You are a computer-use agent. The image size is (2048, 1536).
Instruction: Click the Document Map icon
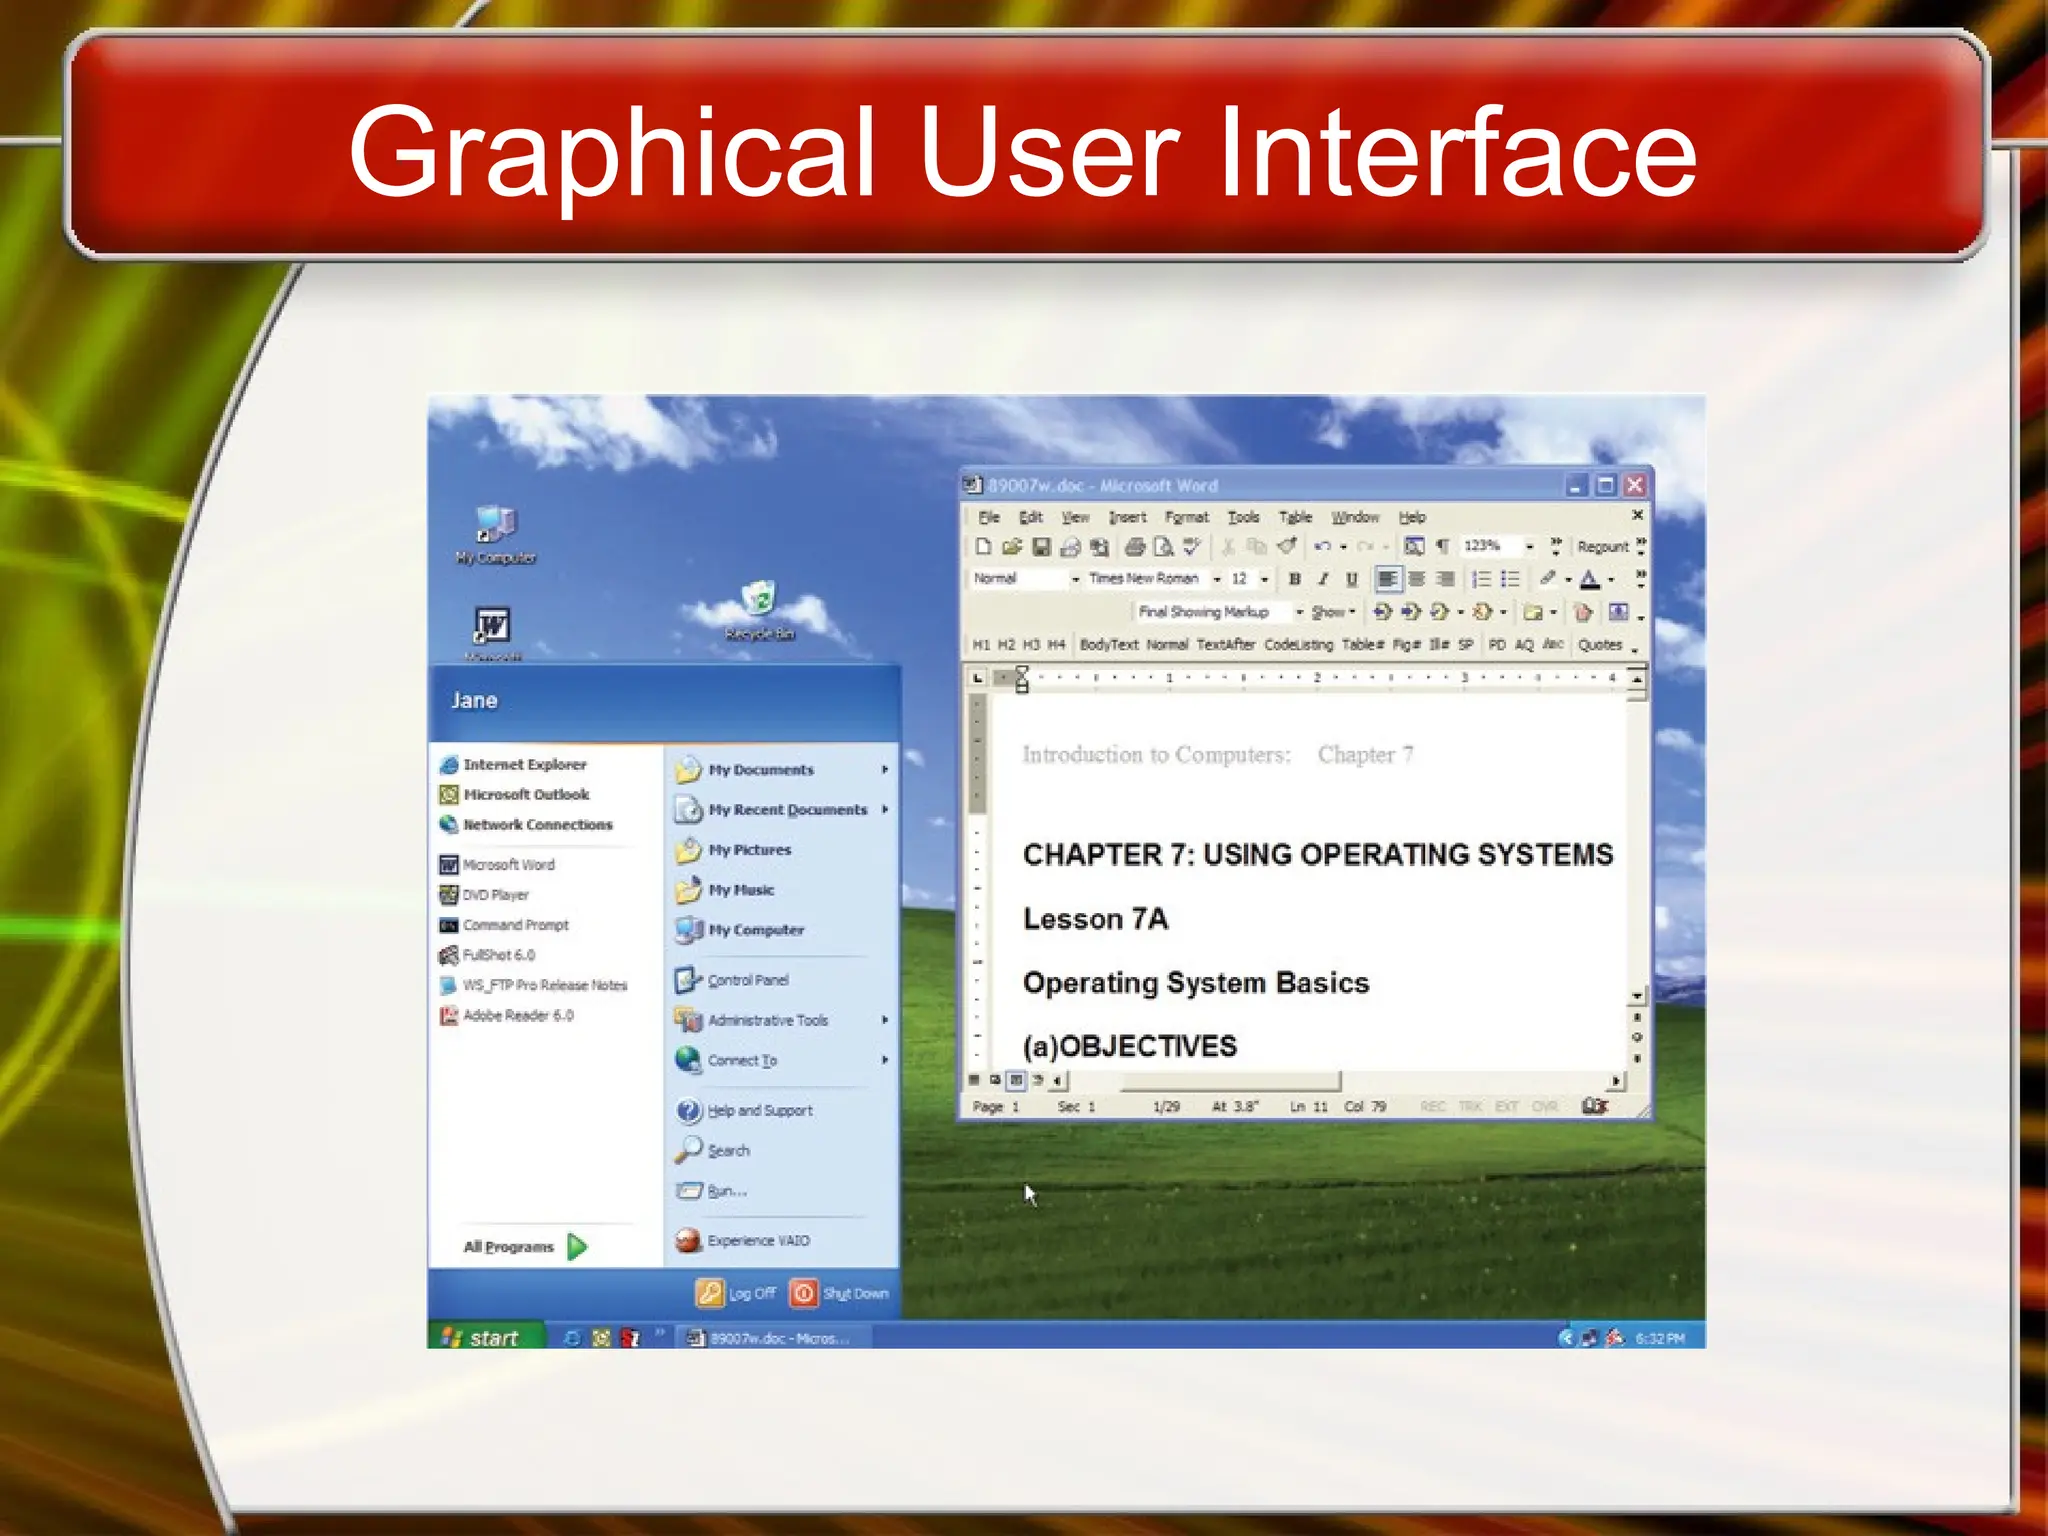[1414, 546]
